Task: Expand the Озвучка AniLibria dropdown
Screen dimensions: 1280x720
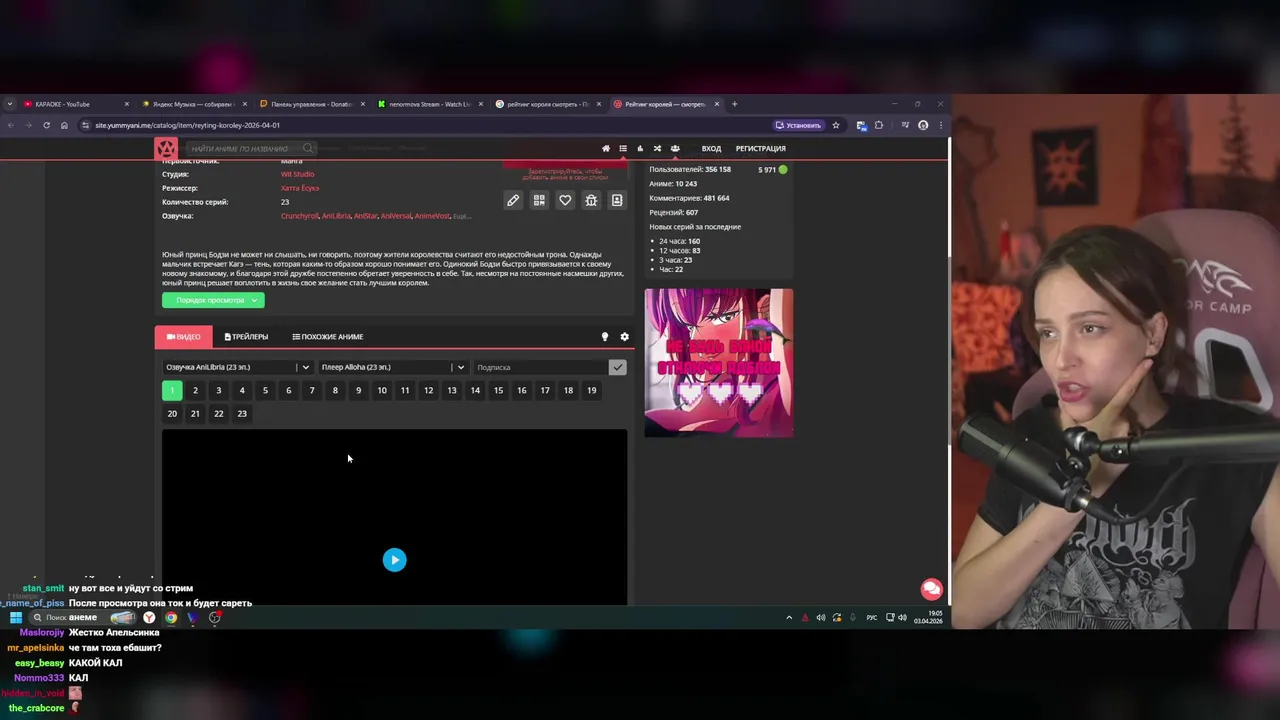Action: pos(237,367)
